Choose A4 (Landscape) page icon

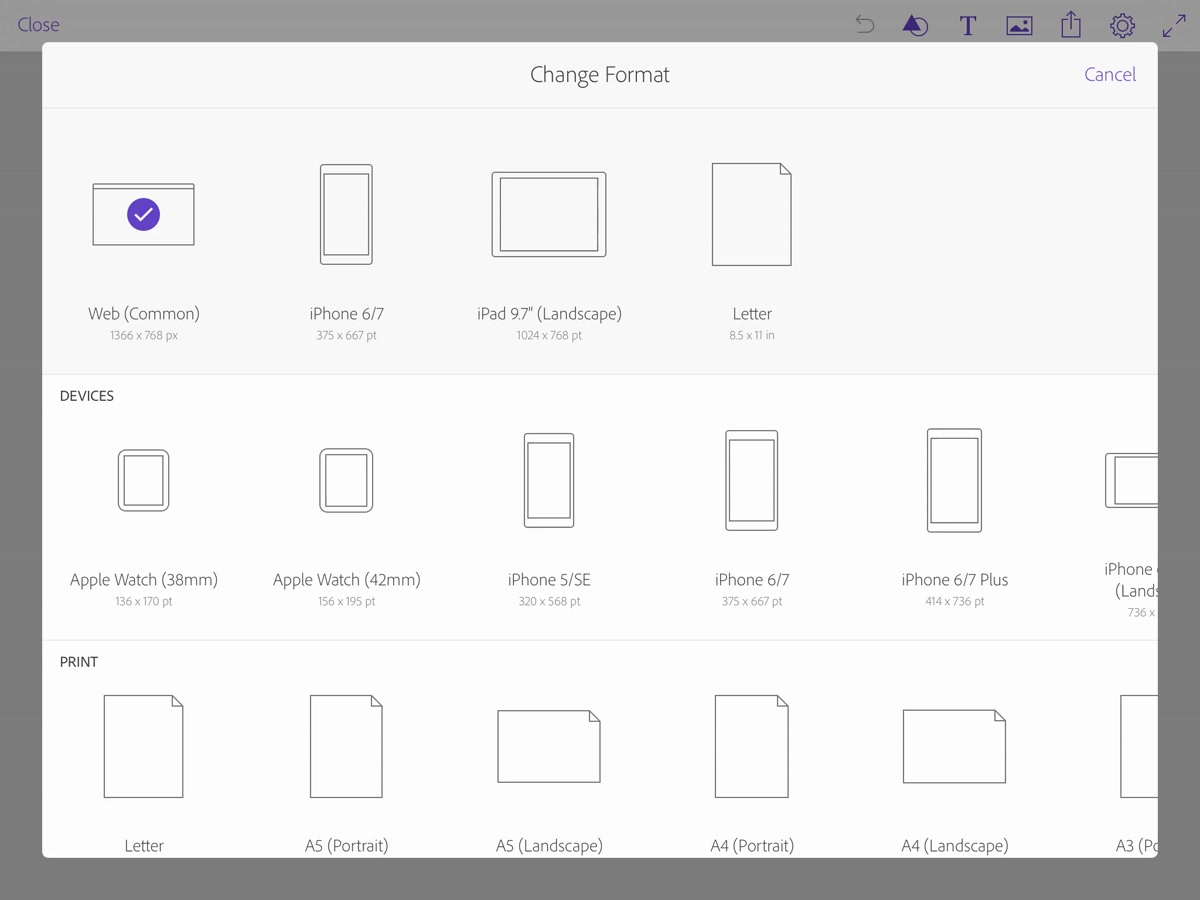coord(954,746)
